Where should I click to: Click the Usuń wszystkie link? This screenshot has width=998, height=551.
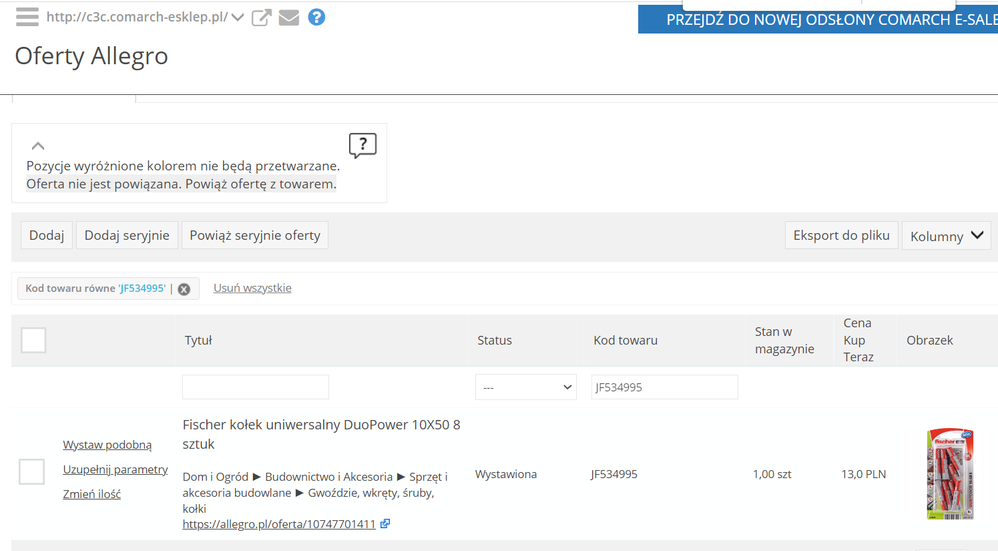click(252, 288)
